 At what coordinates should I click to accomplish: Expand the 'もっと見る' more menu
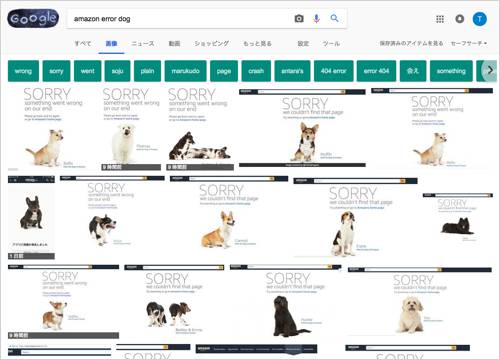point(257,43)
